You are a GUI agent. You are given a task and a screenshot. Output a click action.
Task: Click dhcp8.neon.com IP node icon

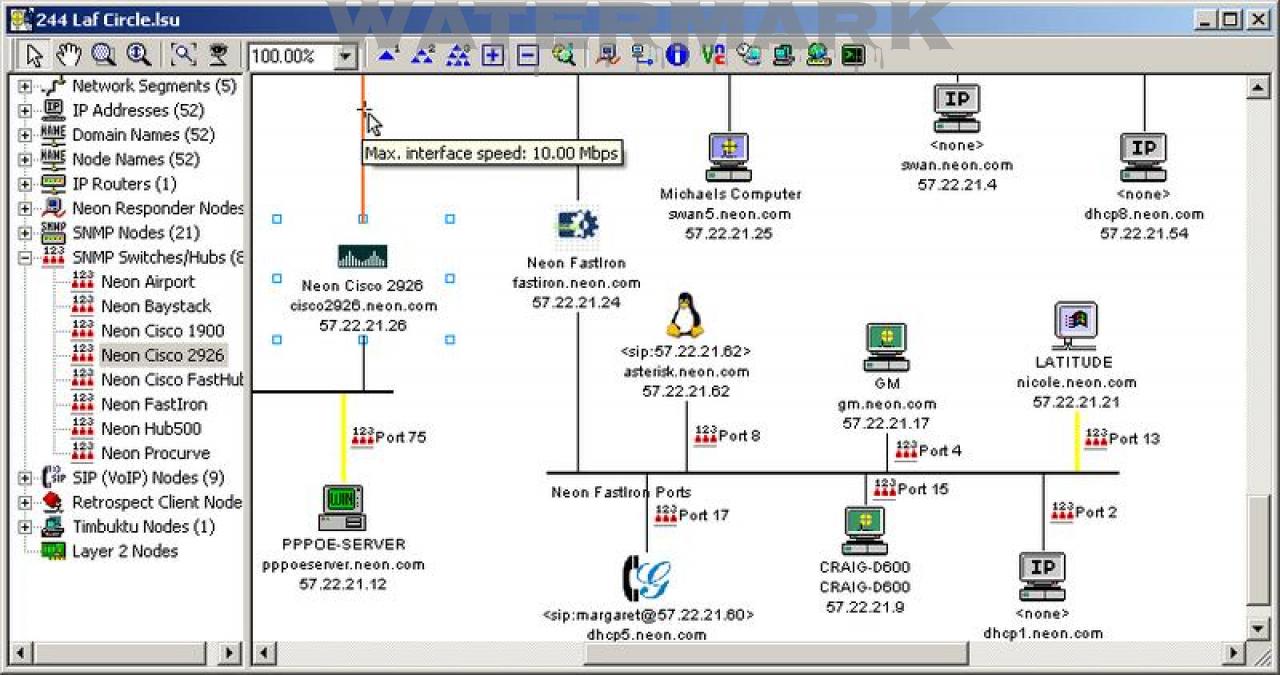pos(1143,157)
